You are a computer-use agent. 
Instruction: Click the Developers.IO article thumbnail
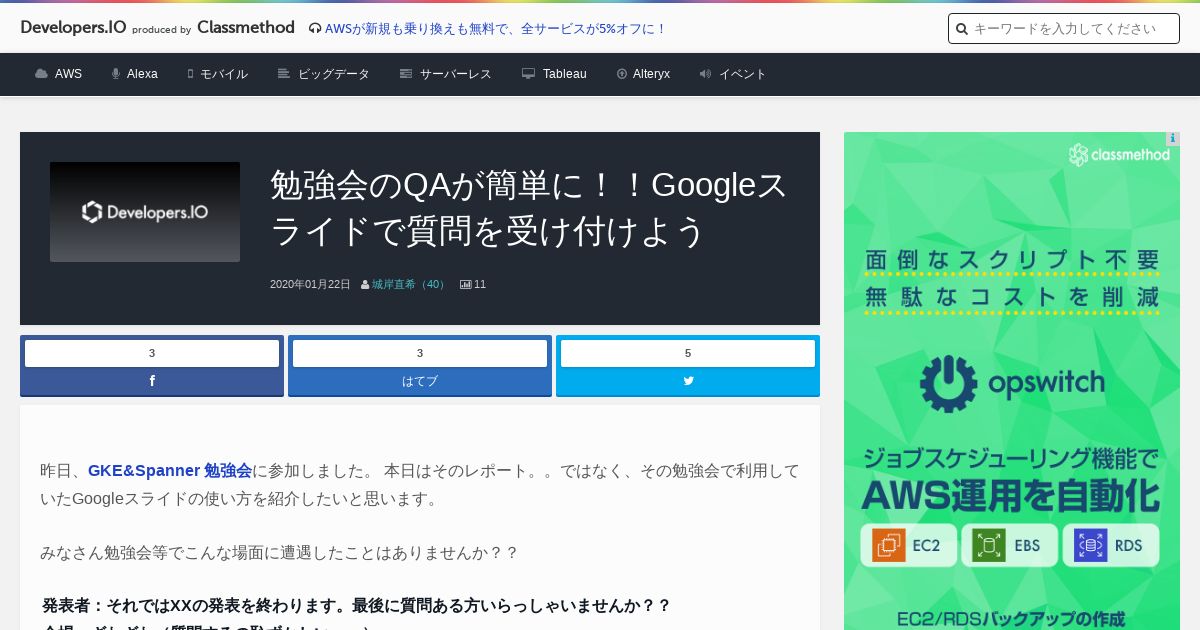coord(145,212)
